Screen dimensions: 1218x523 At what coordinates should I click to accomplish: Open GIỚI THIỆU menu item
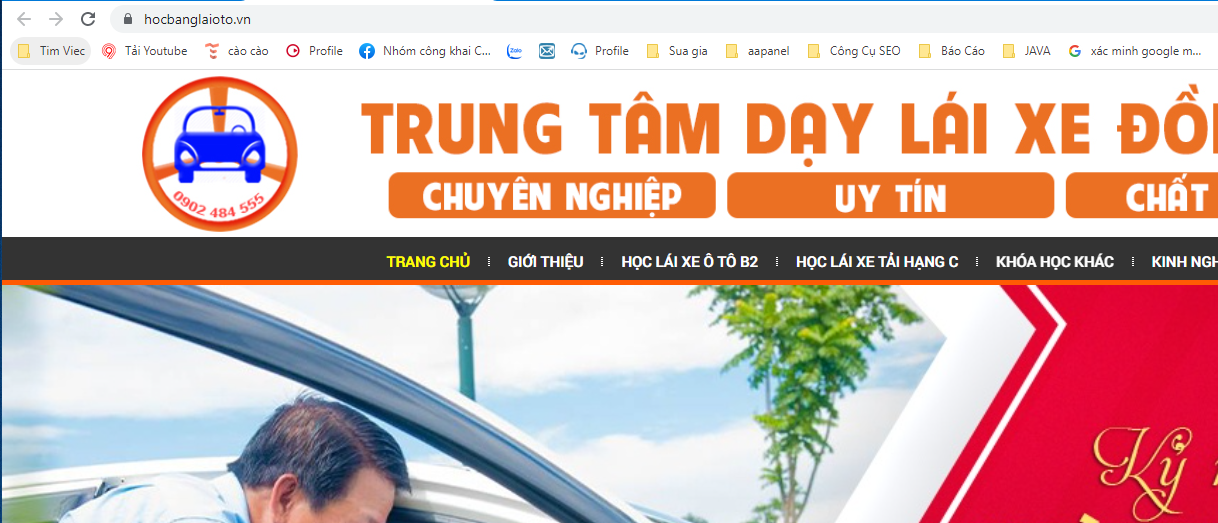pos(545,262)
